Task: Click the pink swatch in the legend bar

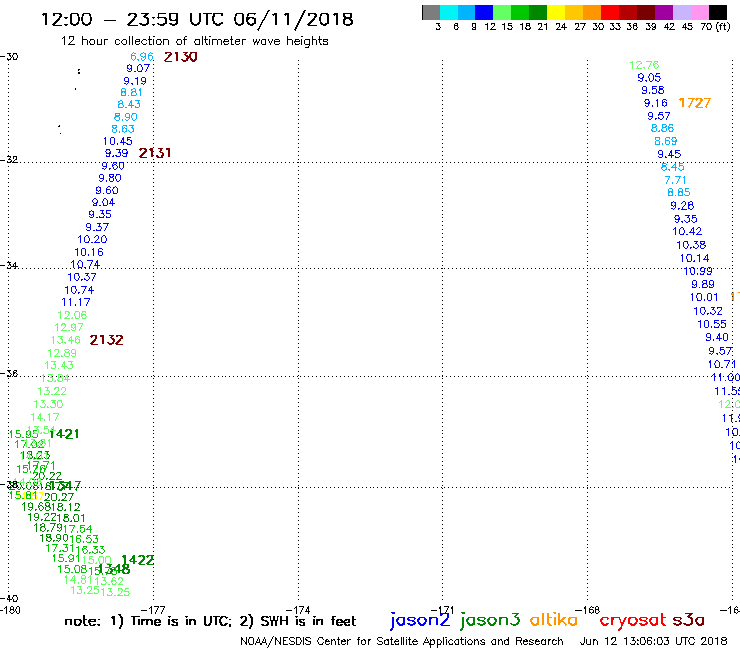Action: point(699,12)
